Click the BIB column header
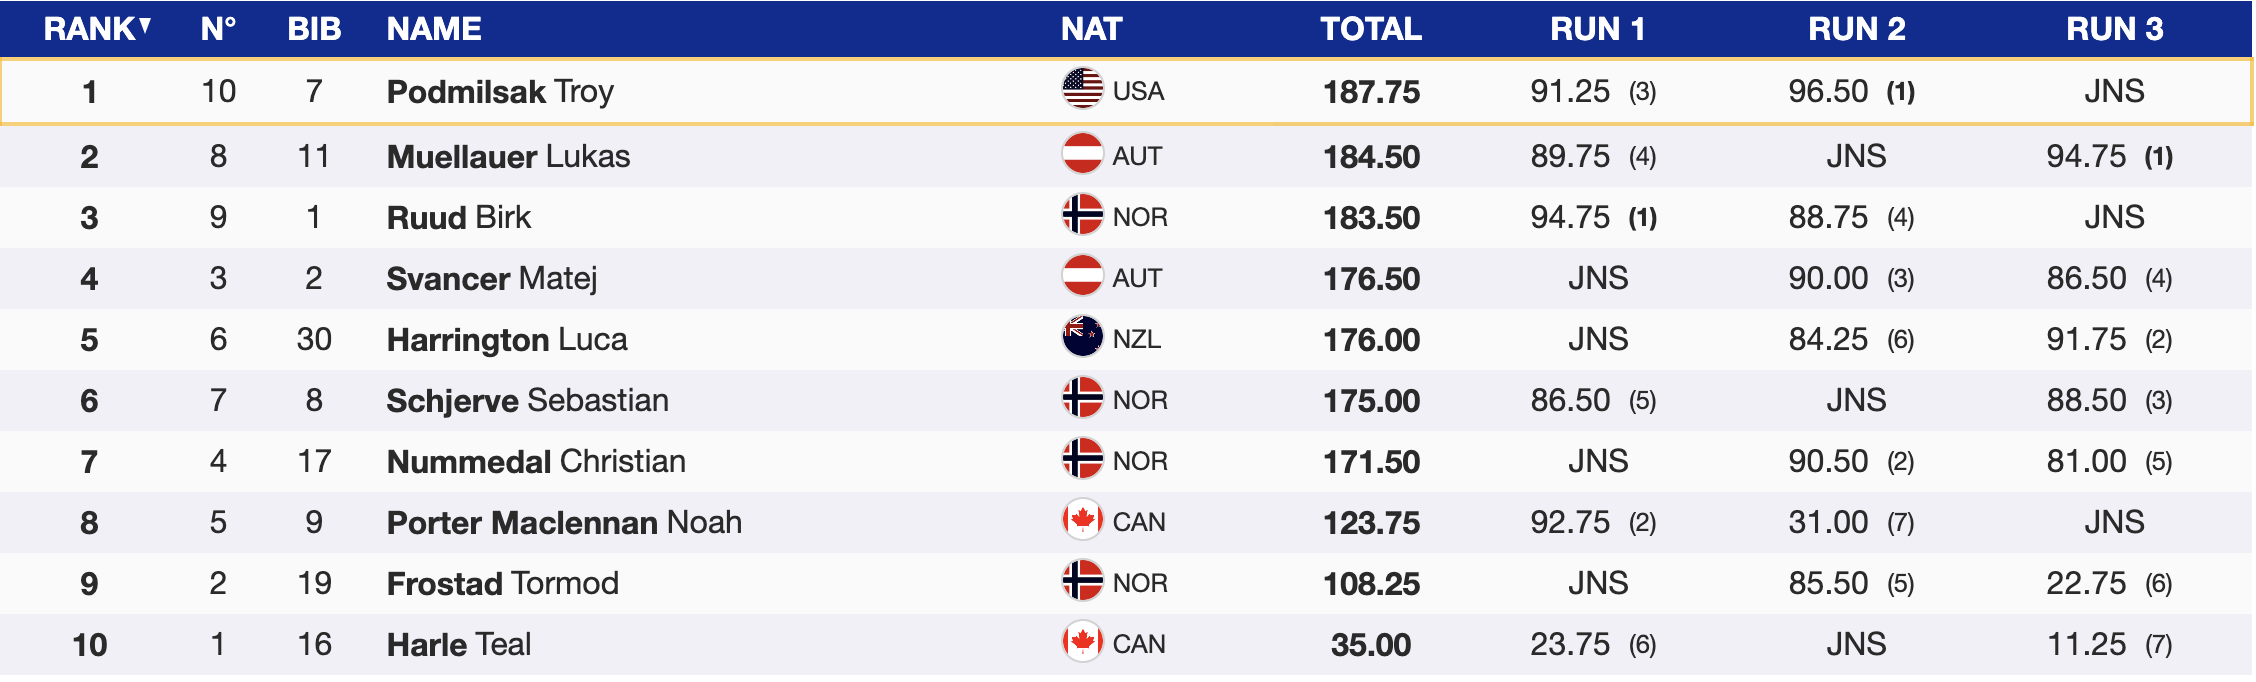The width and height of the screenshot is (2256, 682). (314, 29)
